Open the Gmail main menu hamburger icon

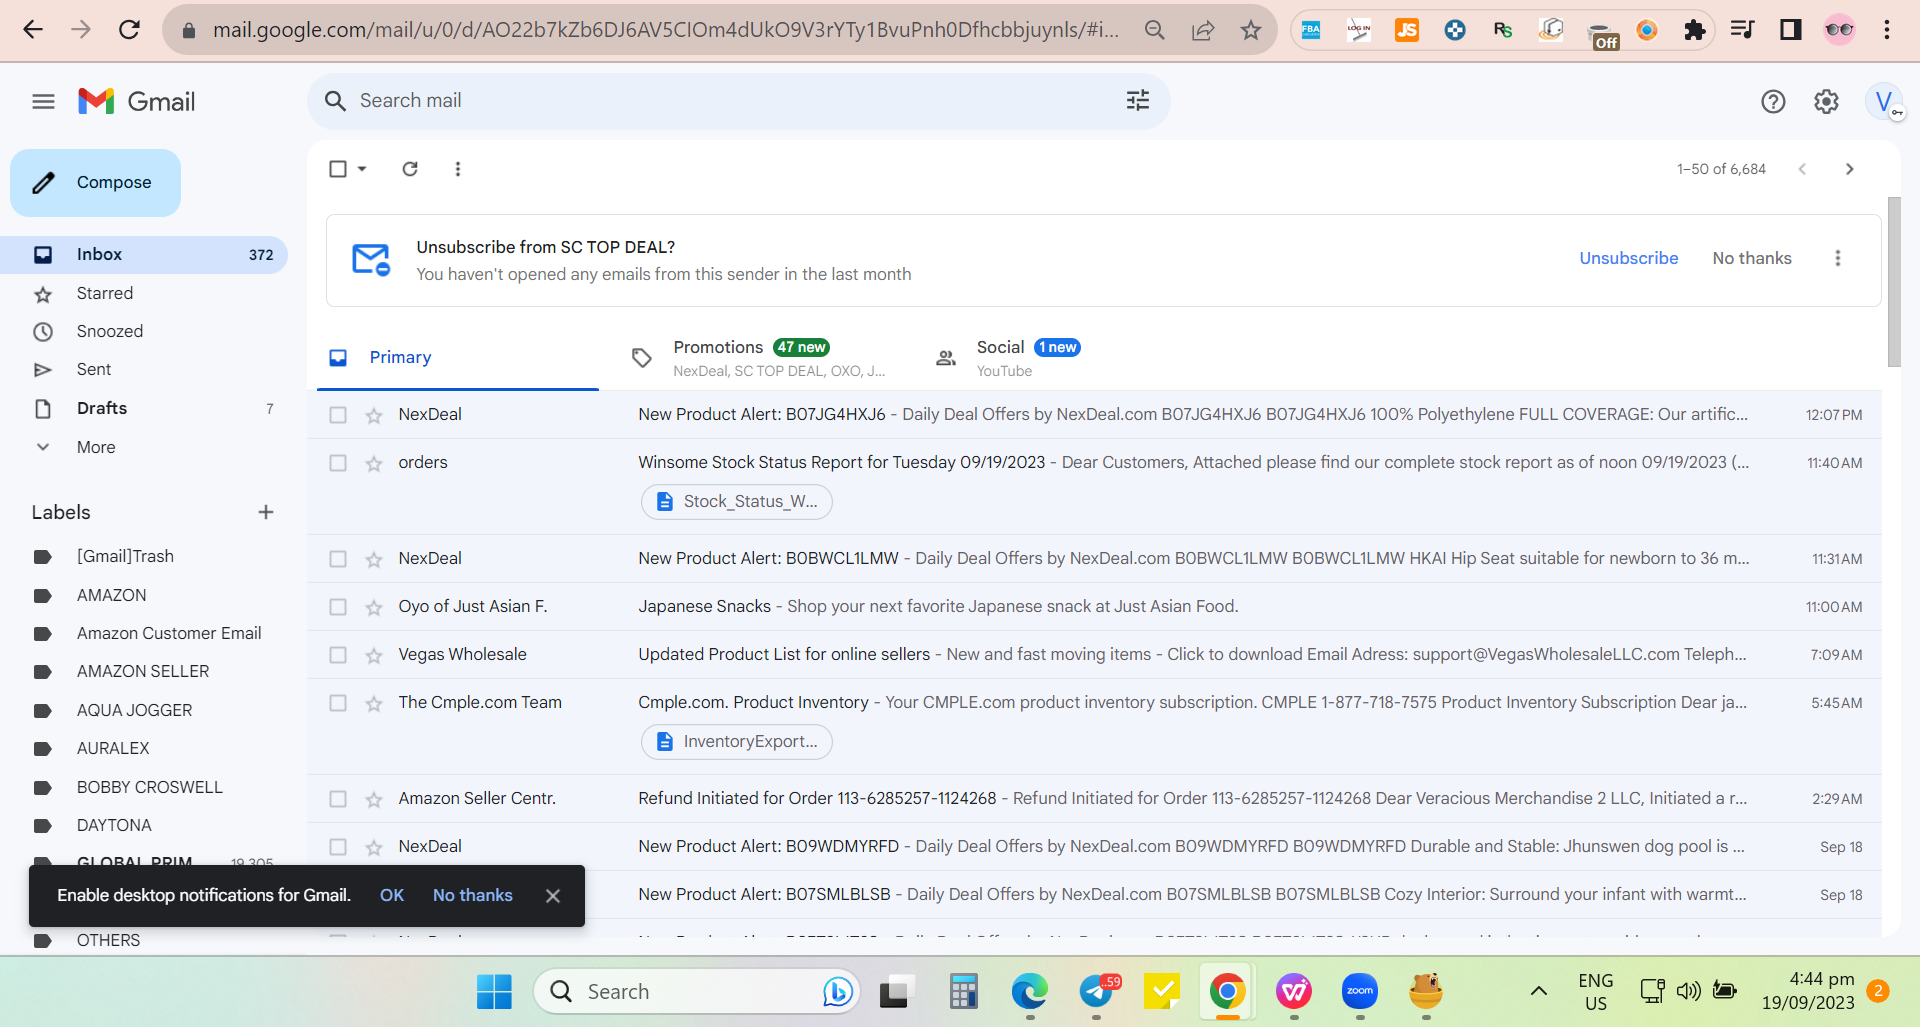tap(43, 101)
